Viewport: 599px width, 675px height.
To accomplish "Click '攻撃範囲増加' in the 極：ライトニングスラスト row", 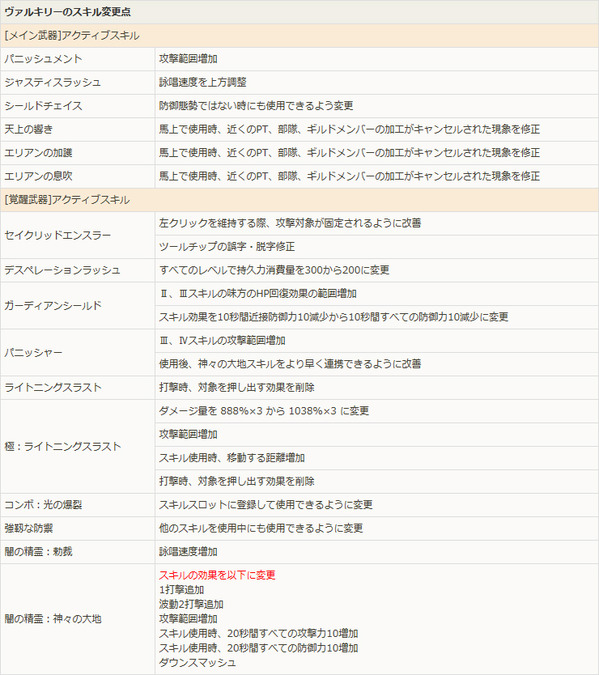I will click(x=188, y=434).
